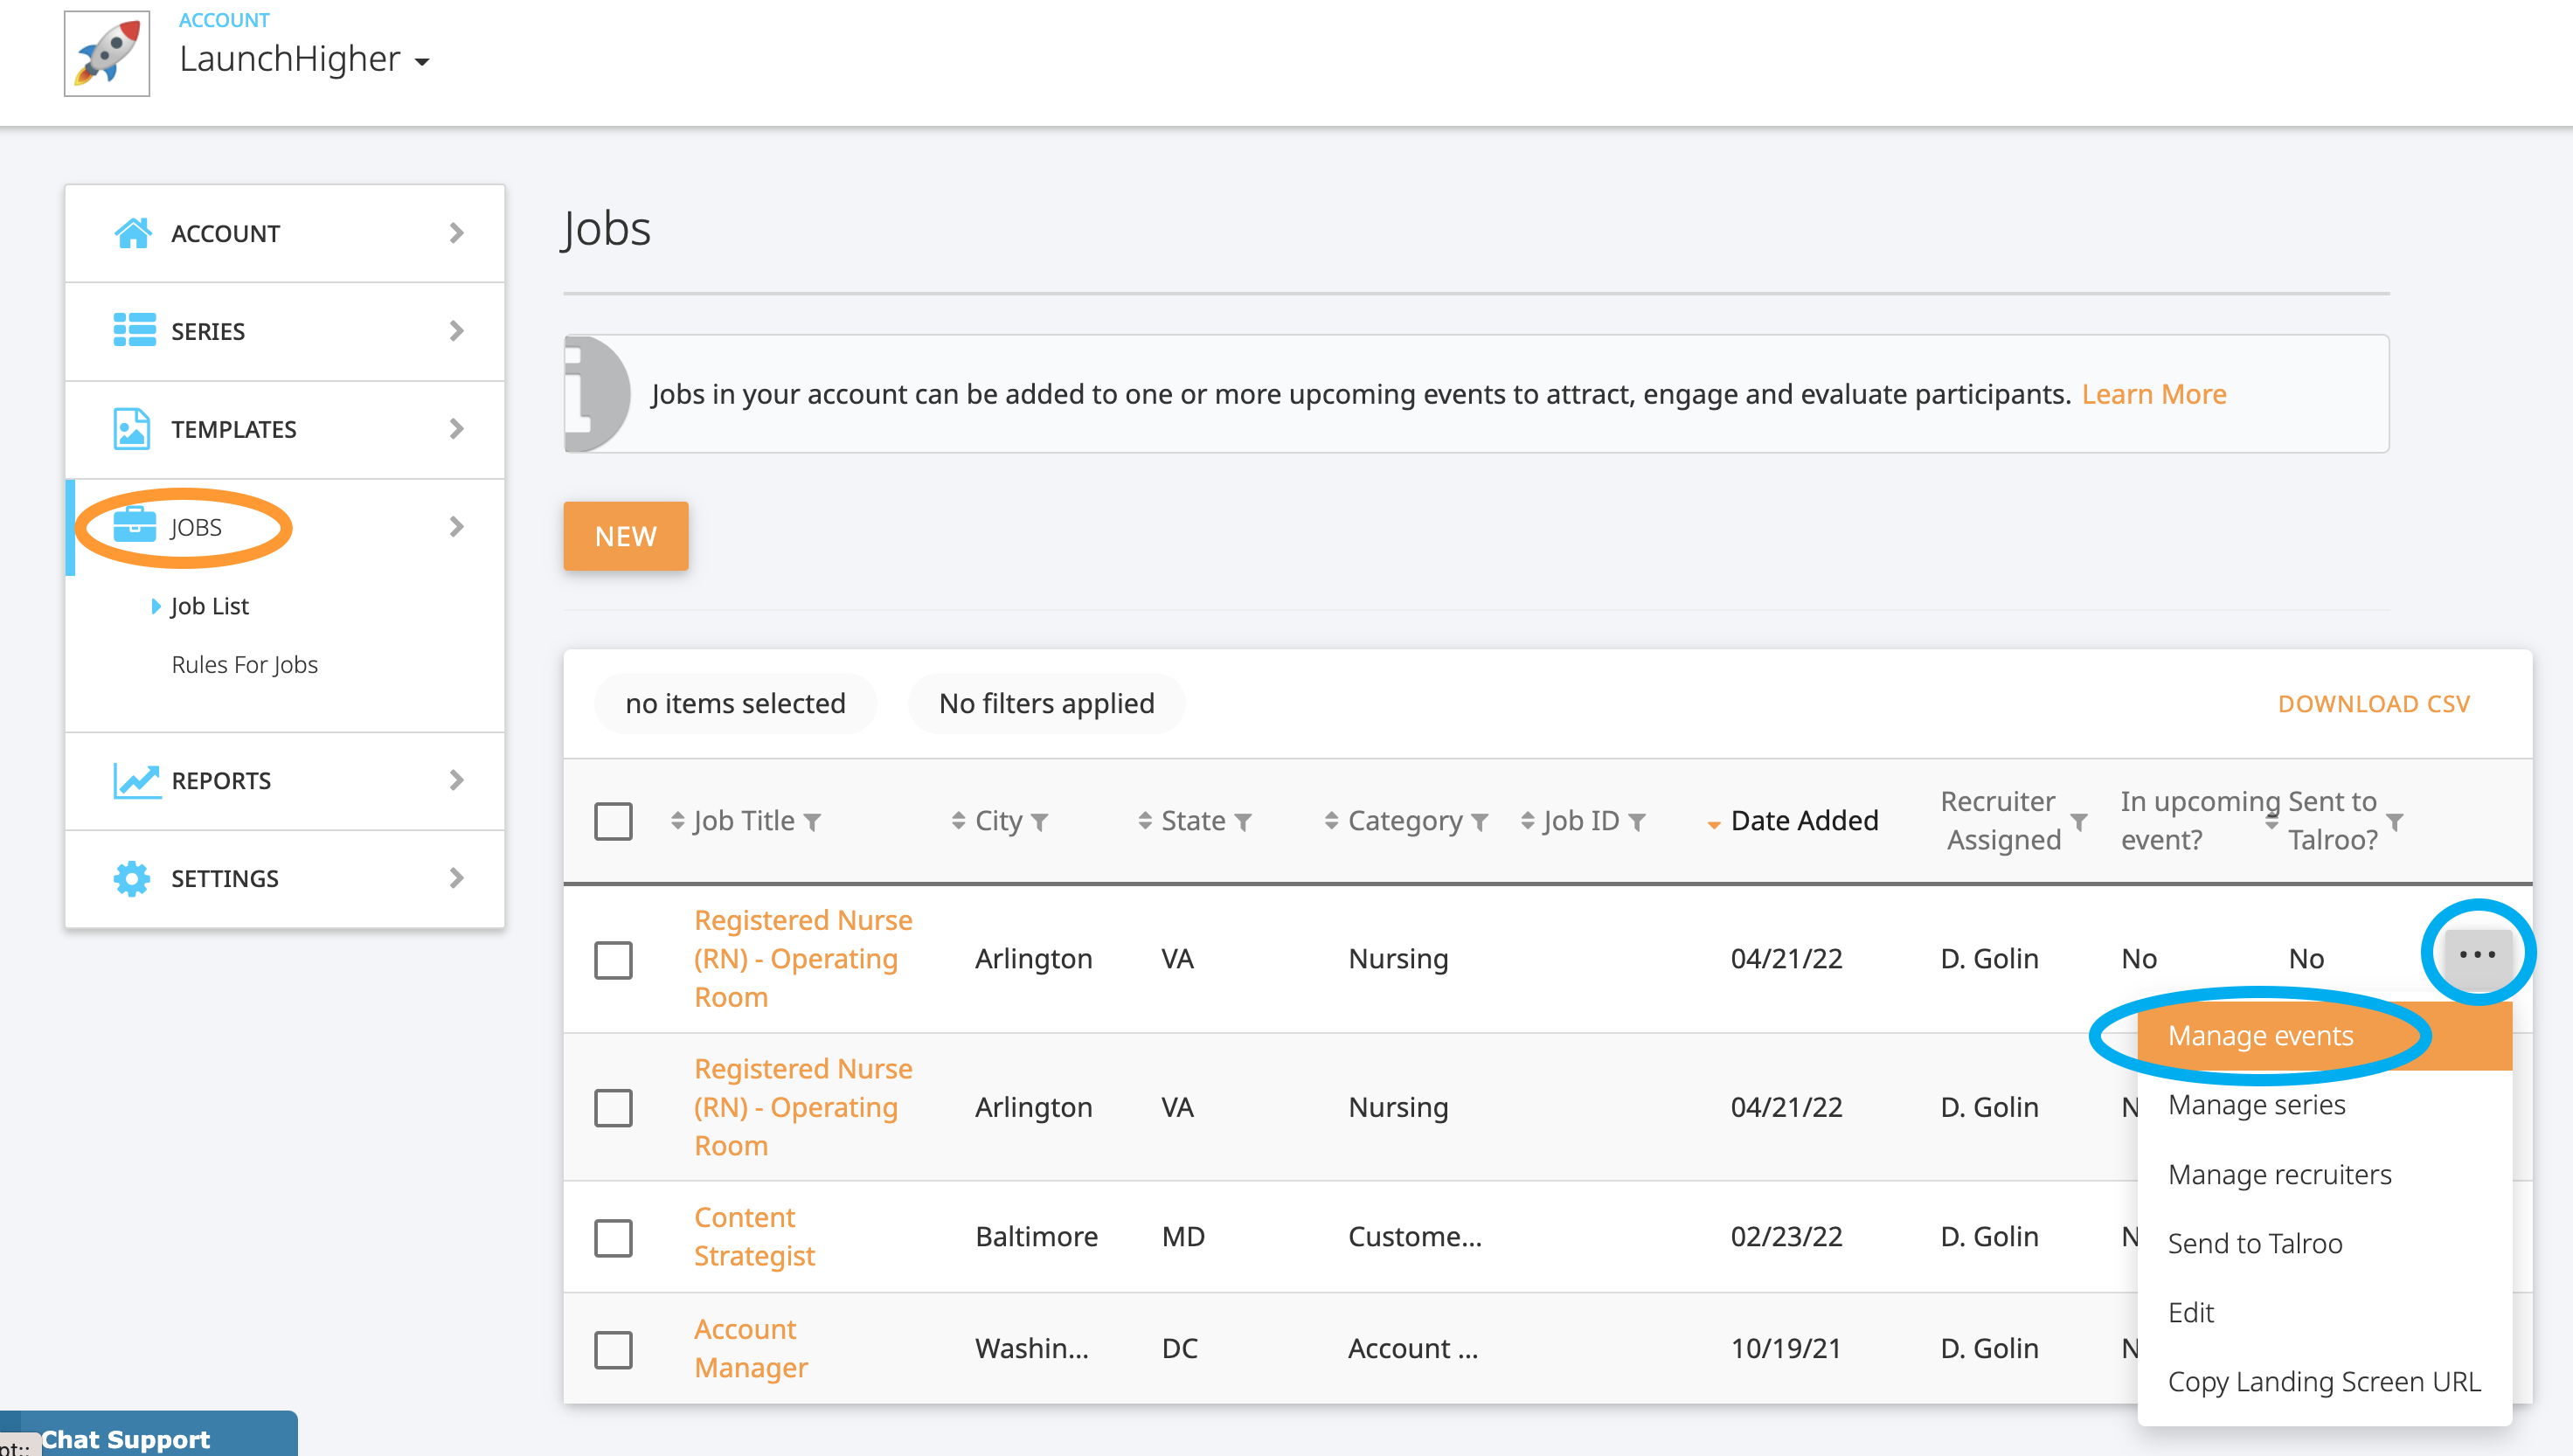2573x1456 pixels.
Task: Click the NEW job button
Action: (x=626, y=536)
